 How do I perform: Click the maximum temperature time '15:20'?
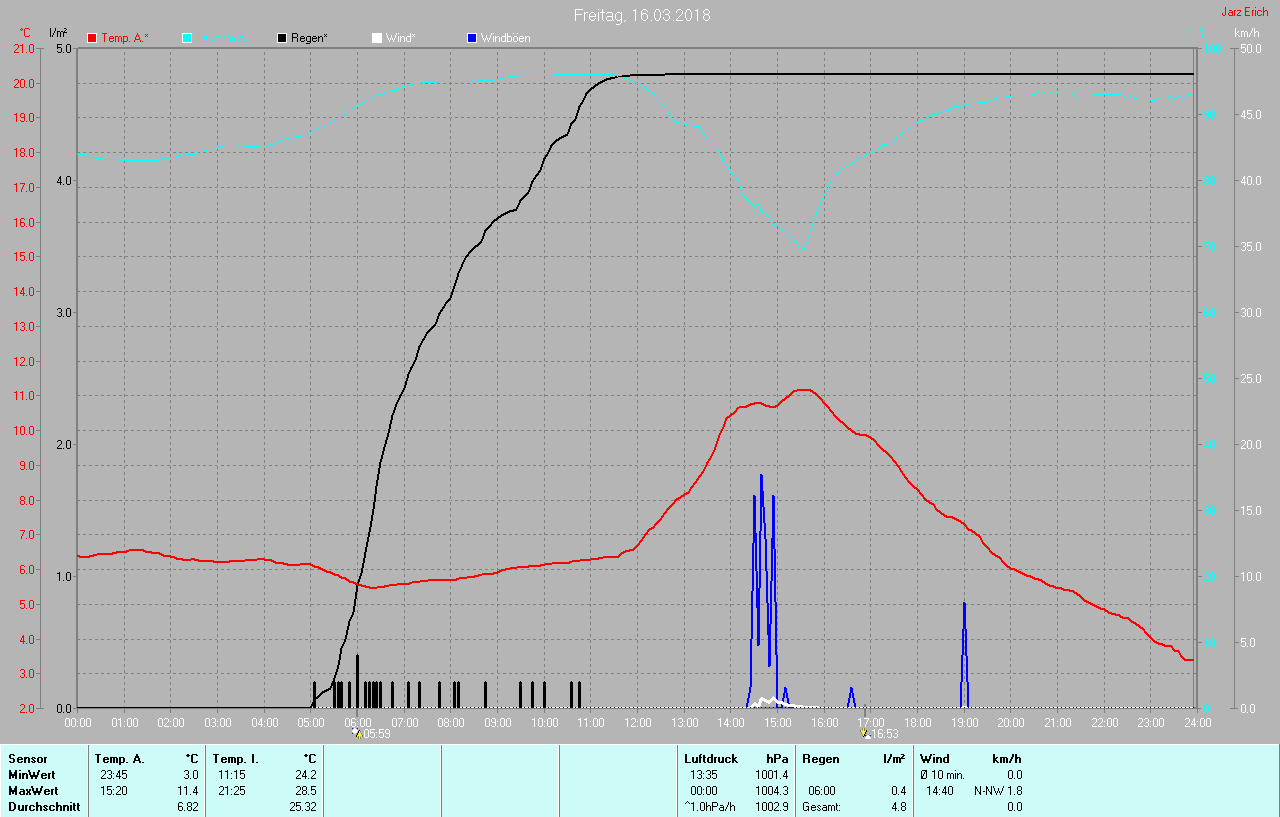(113, 791)
